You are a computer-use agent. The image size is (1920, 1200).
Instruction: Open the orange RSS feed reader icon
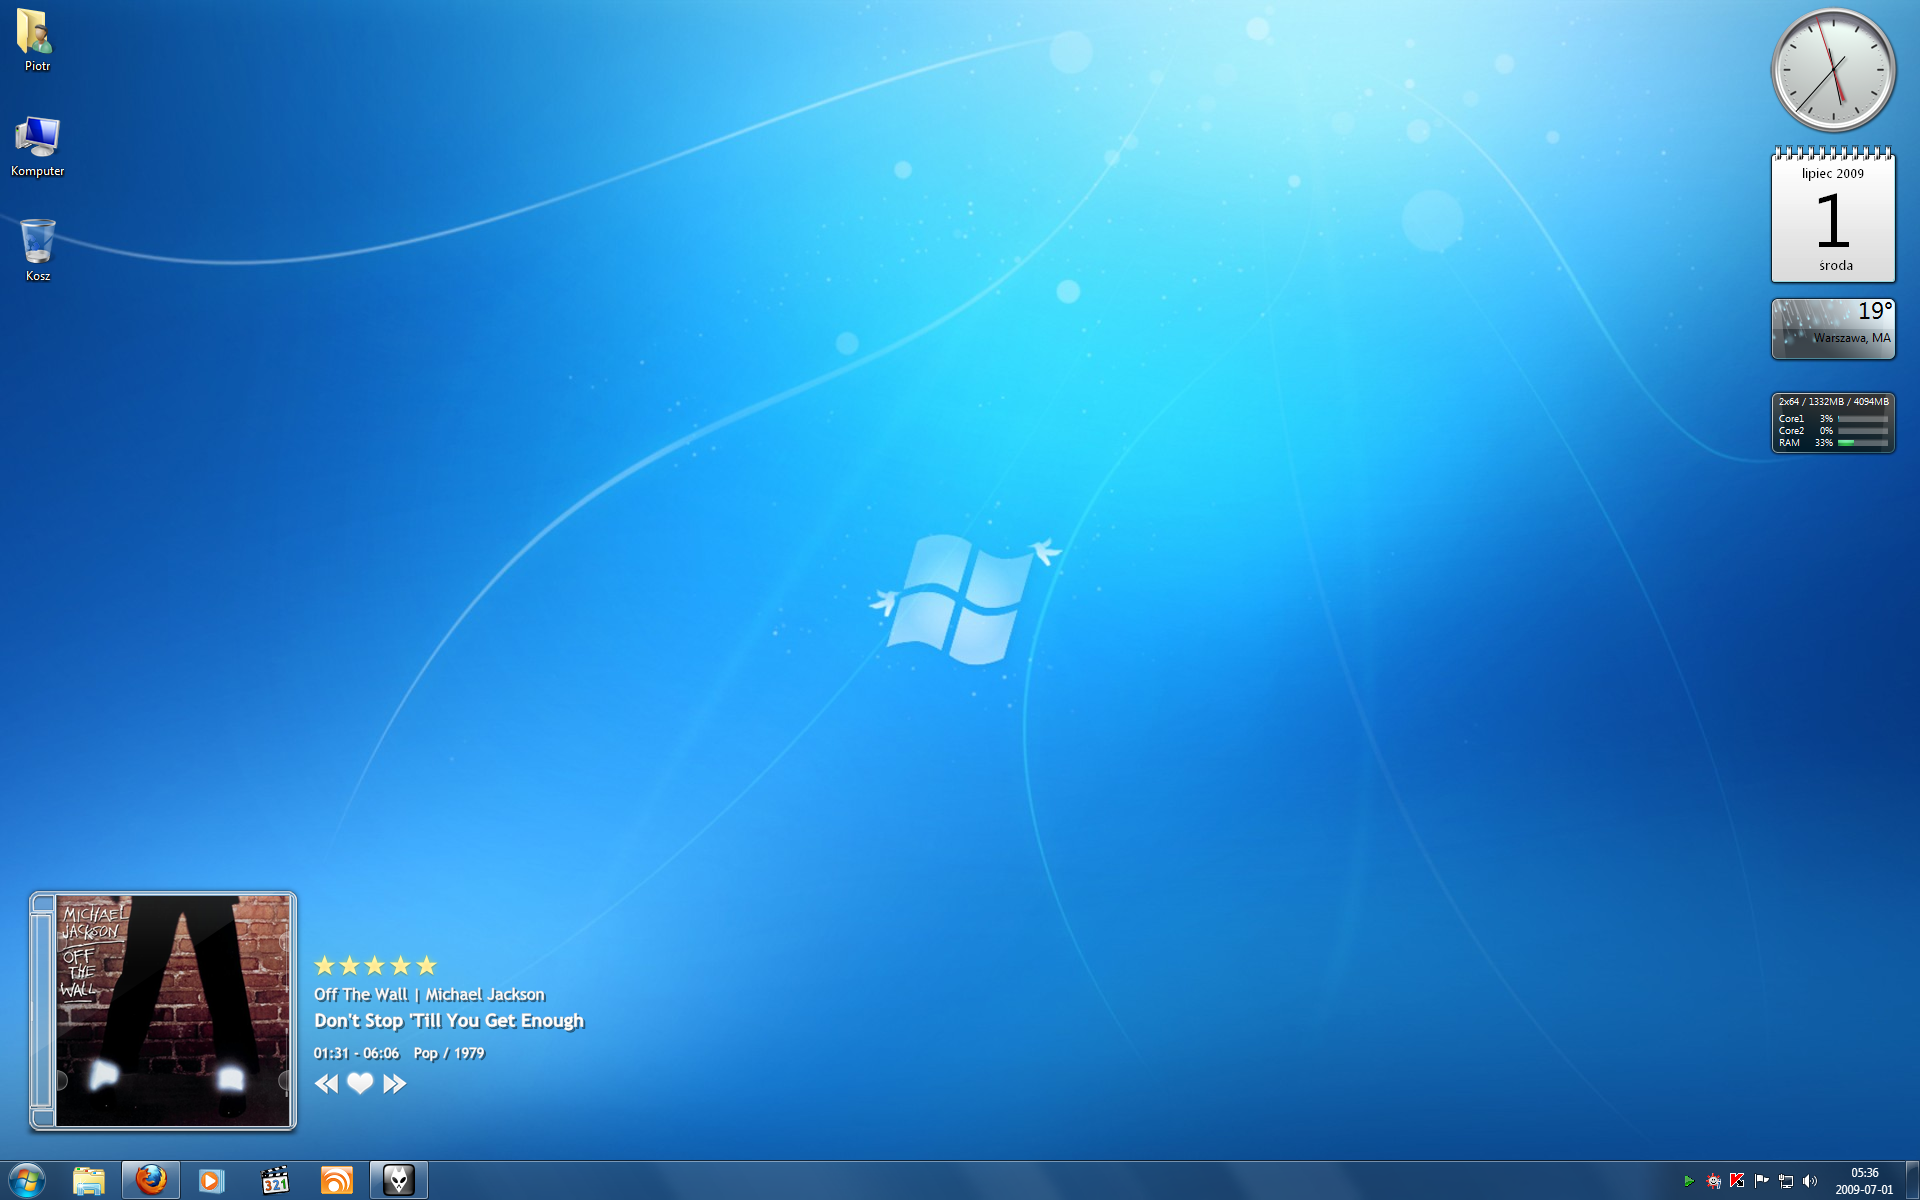(x=336, y=1180)
